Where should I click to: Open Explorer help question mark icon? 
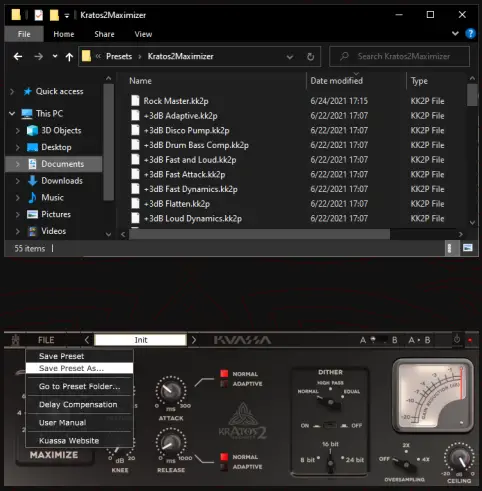(470, 34)
